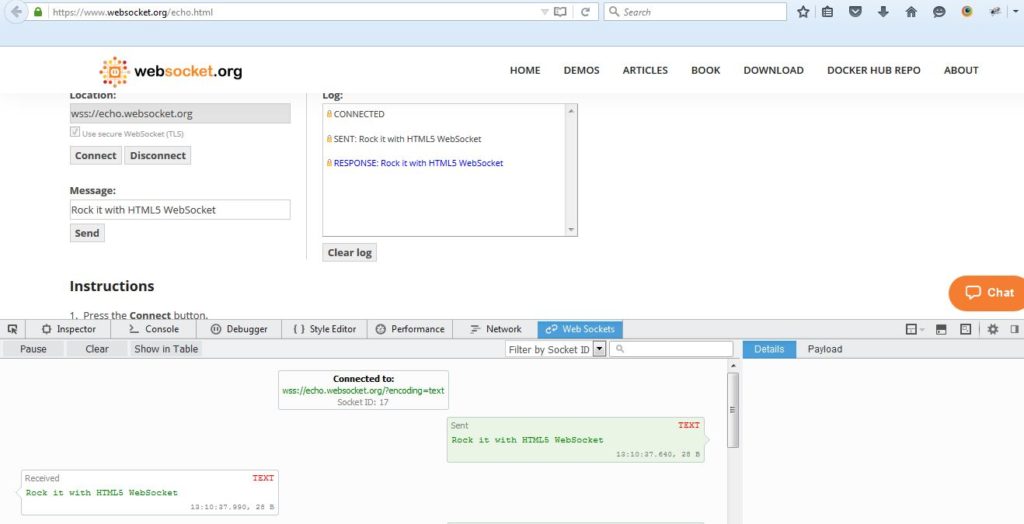Switch to the Inspector tab
The width and height of the screenshot is (1024, 524).
coord(69,329)
